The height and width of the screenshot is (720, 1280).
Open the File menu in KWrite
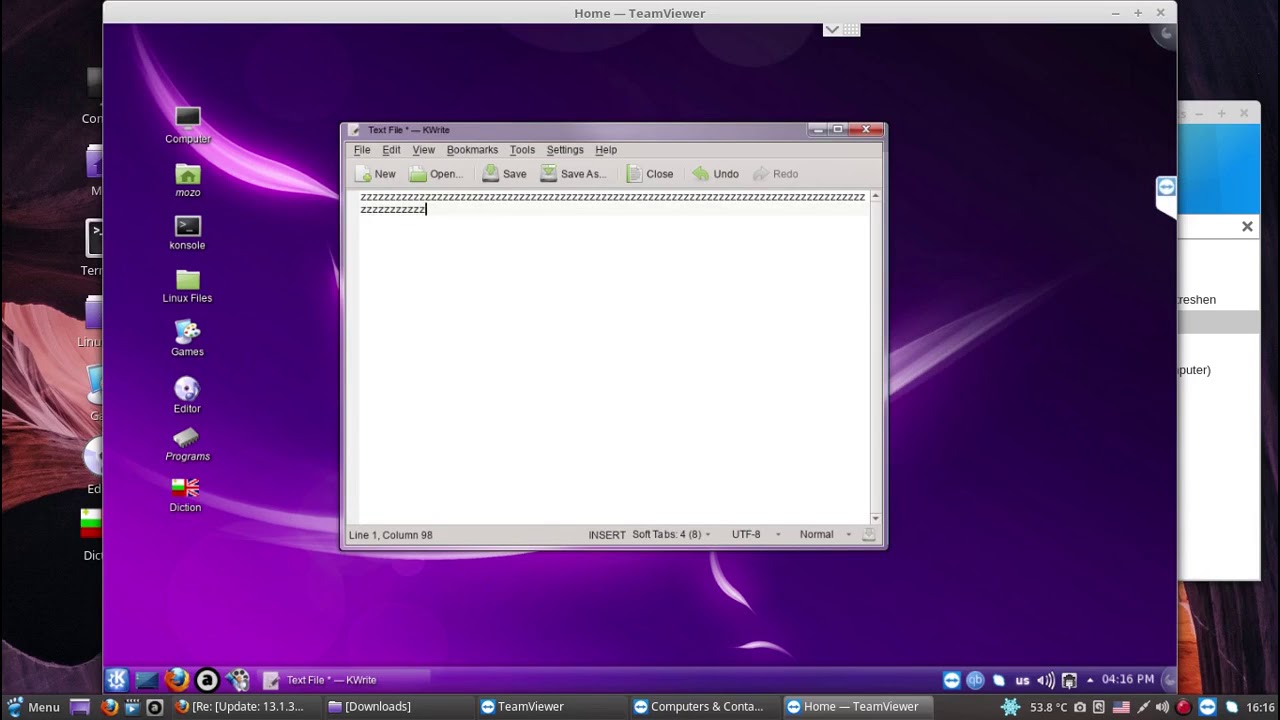(362, 150)
